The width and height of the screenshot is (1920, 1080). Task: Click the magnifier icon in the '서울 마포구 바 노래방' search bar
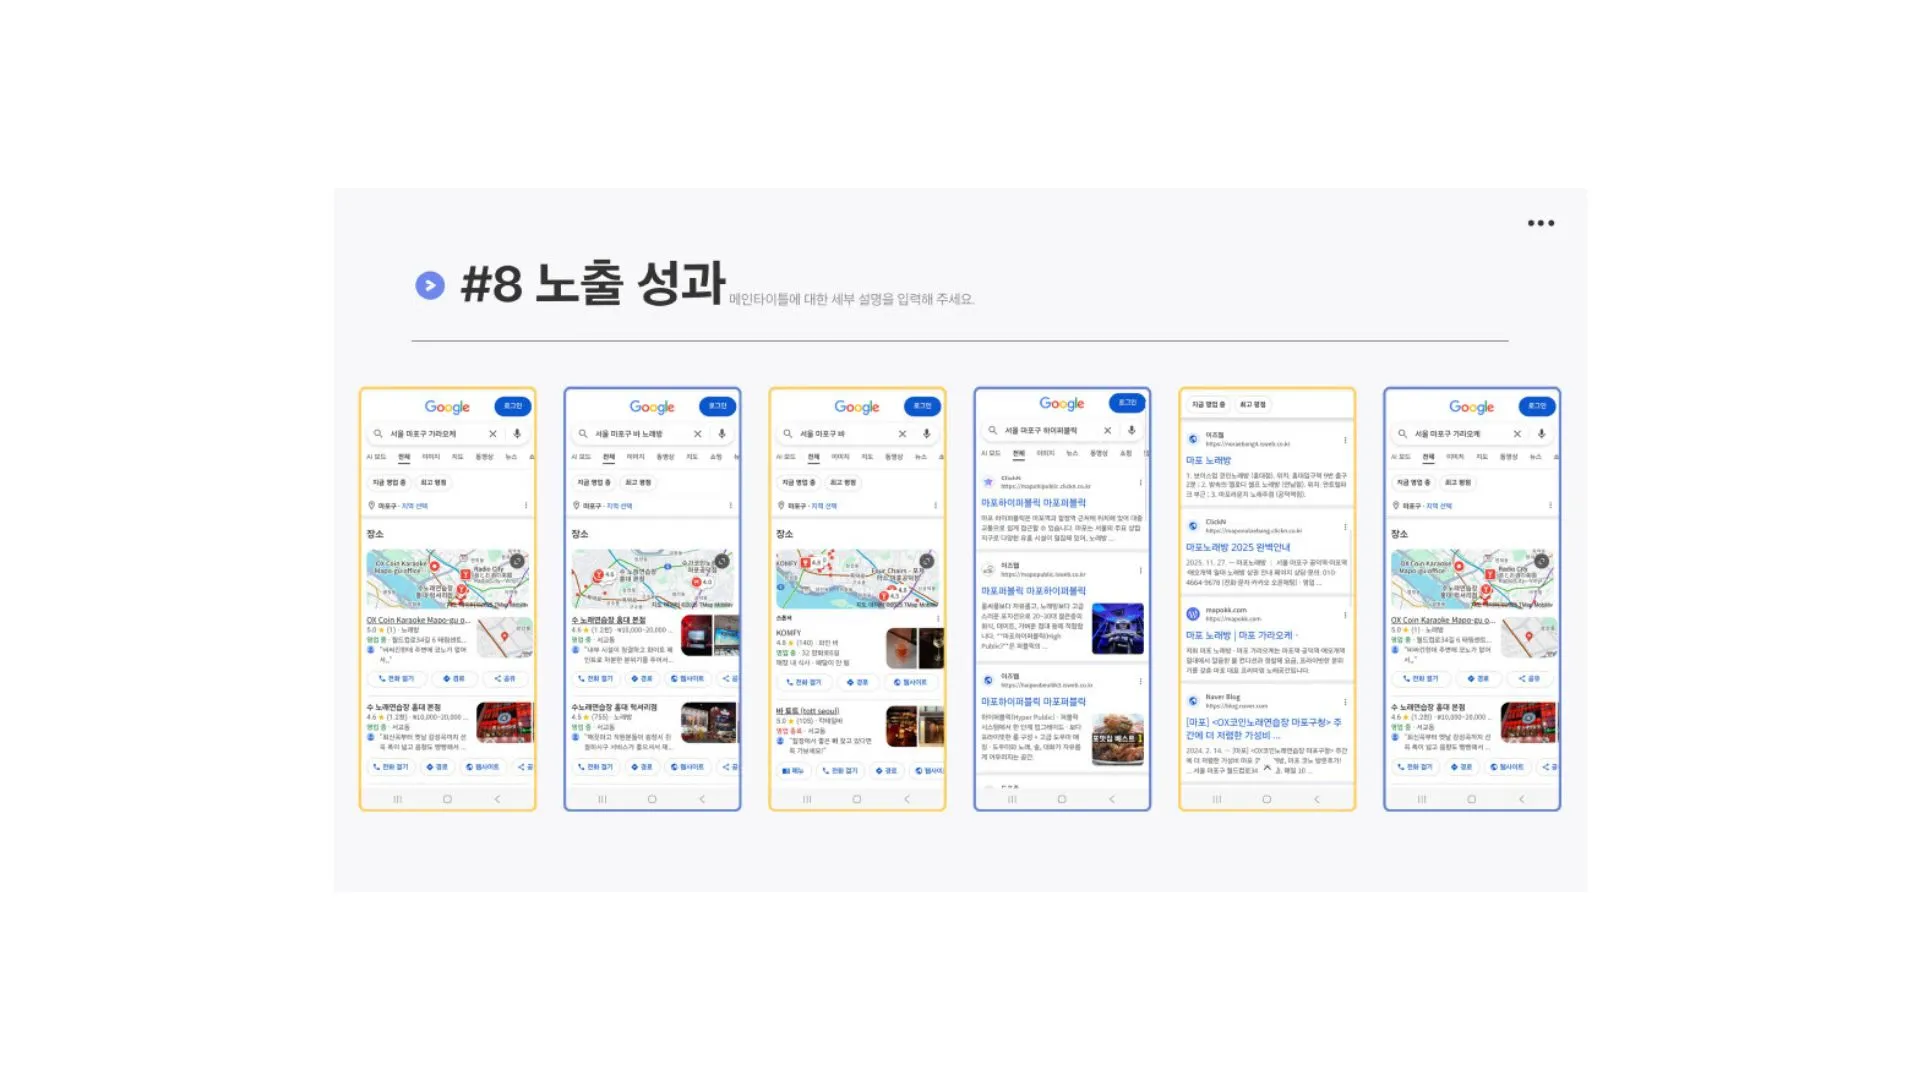click(x=583, y=434)
